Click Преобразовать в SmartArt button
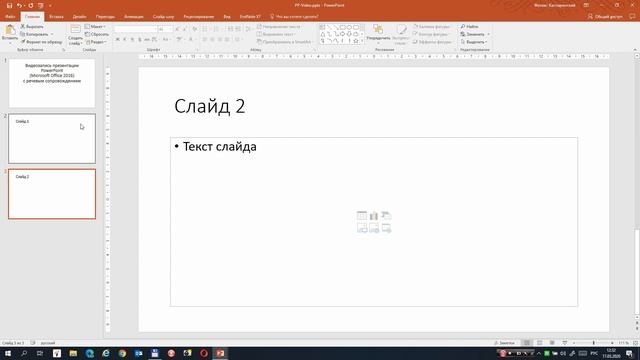Screen dimensions: 640x360 [285, 42]
